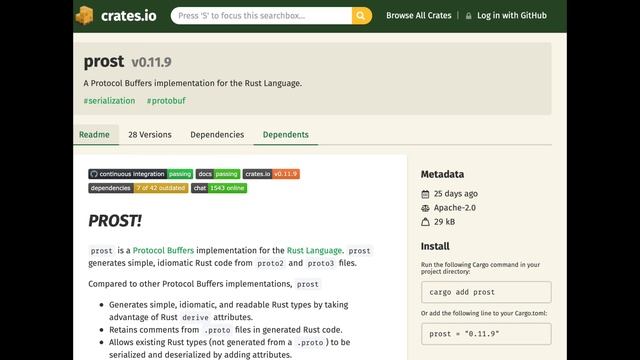Click the Metadata heading

tap(442, 174)
